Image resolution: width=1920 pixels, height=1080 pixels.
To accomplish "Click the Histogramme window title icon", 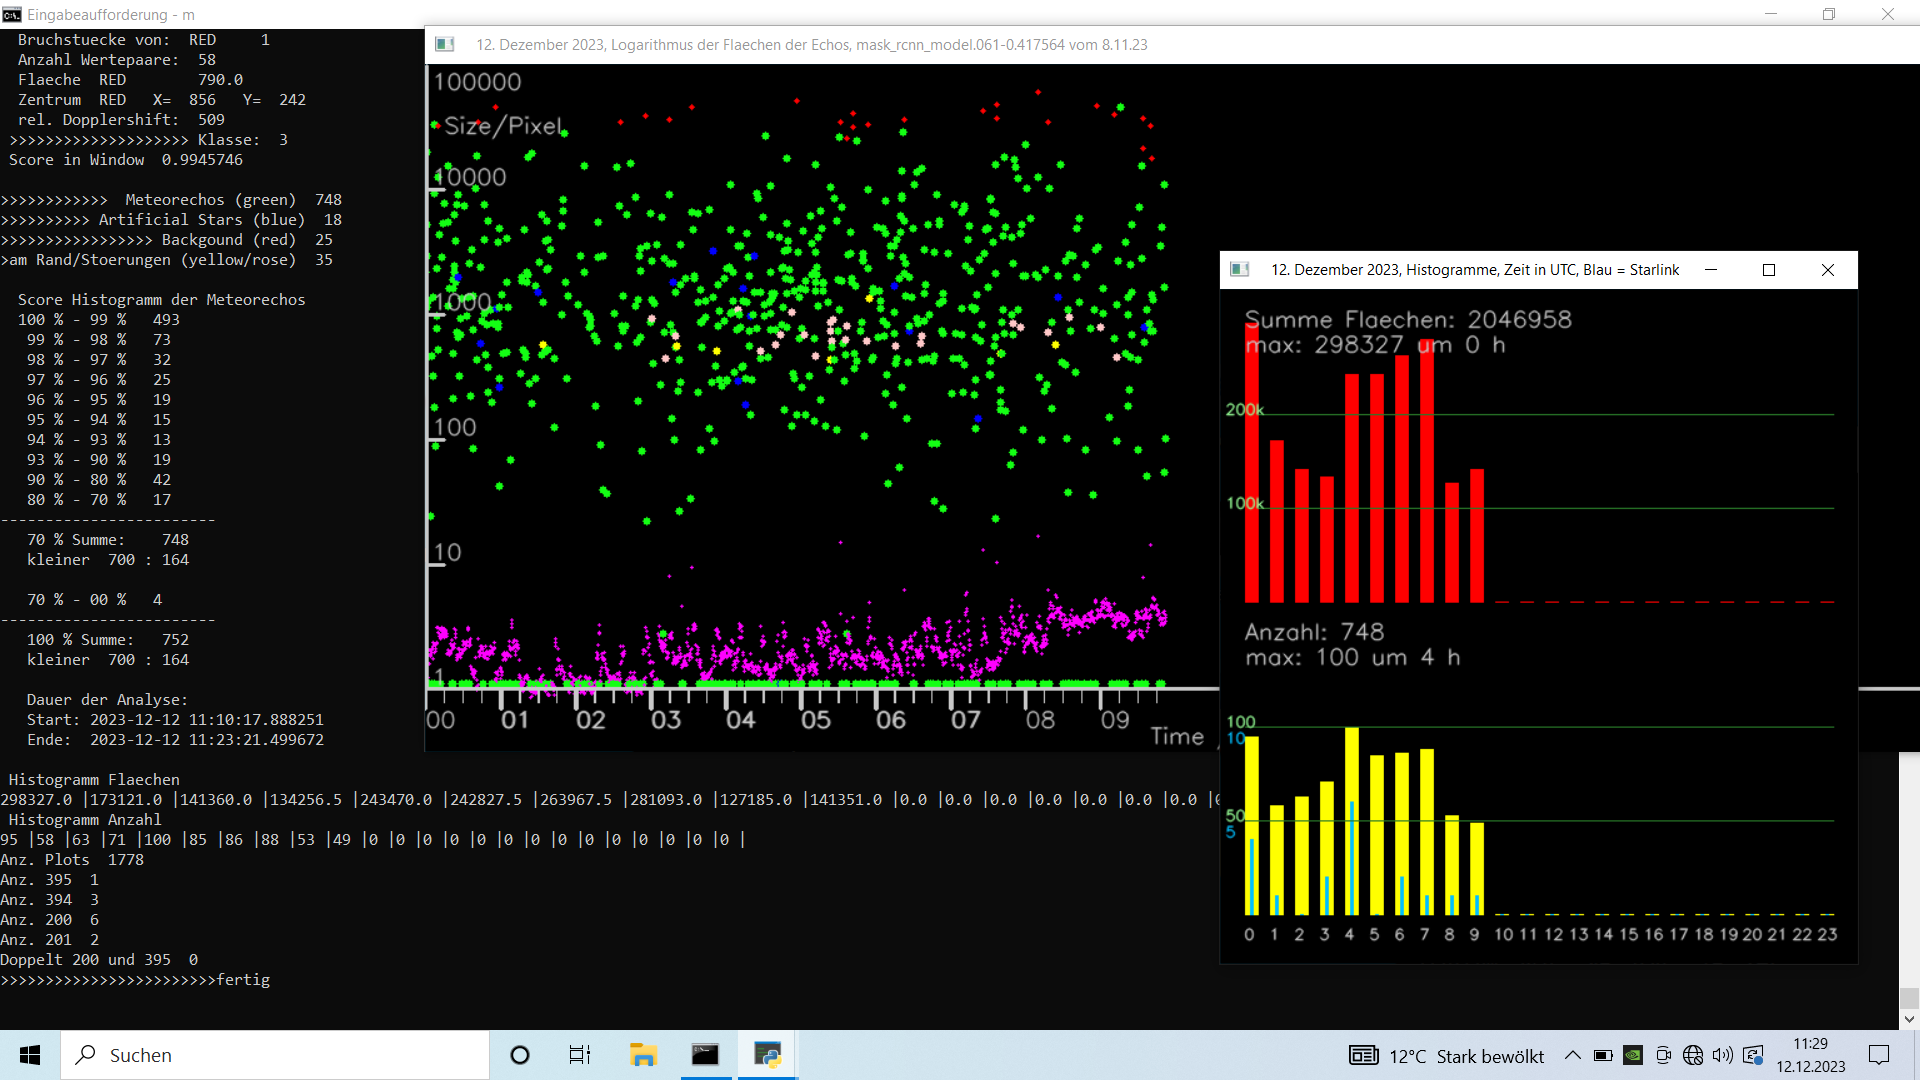I will [1240, 270].
